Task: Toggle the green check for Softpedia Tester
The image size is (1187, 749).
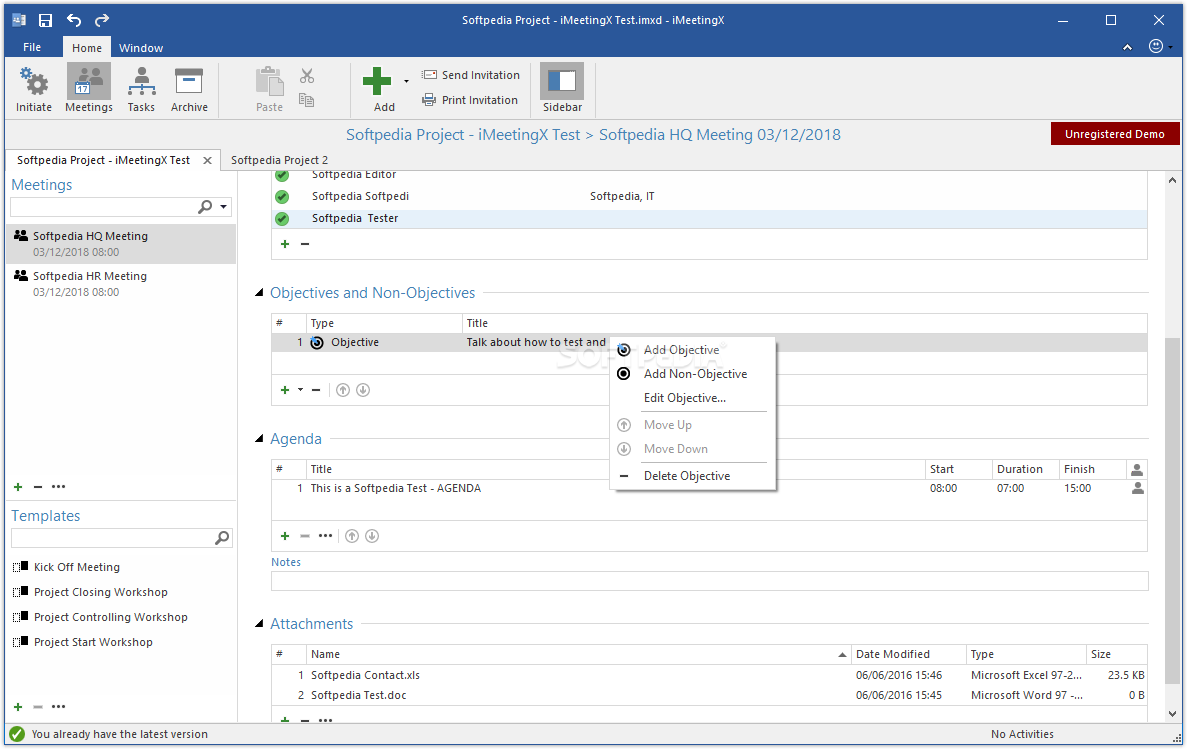Action: 282,219
